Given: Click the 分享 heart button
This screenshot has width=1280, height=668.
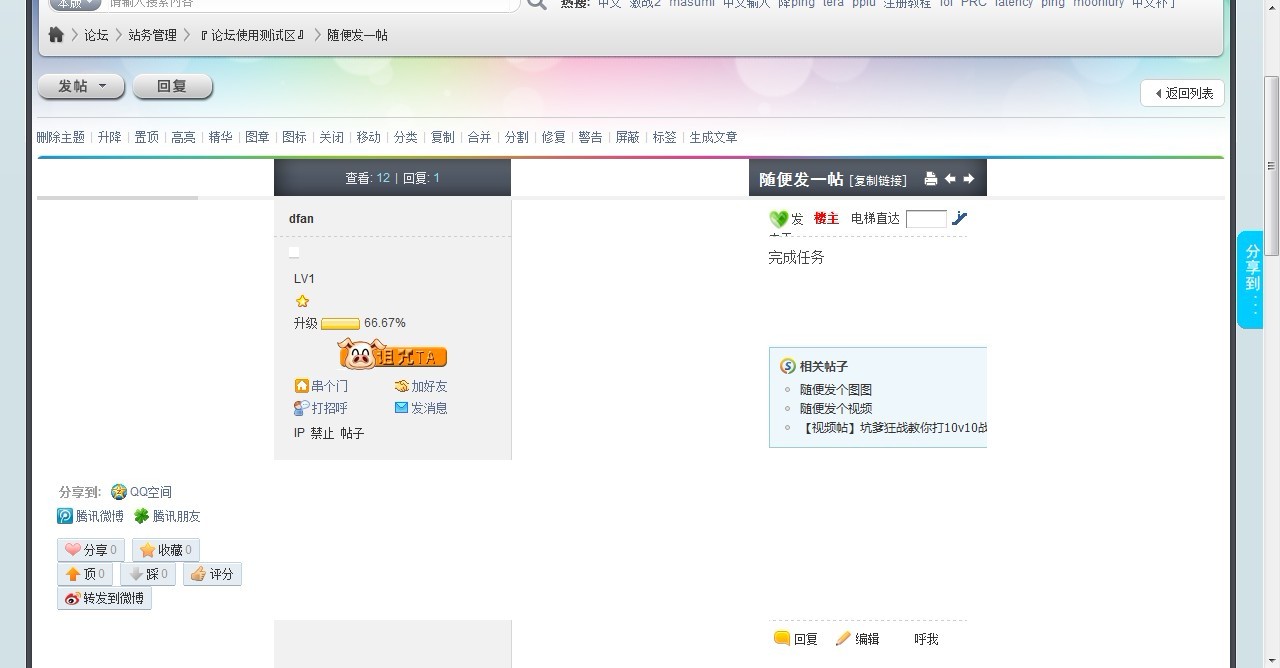Looking at the screenshot, I should [91, 550].
